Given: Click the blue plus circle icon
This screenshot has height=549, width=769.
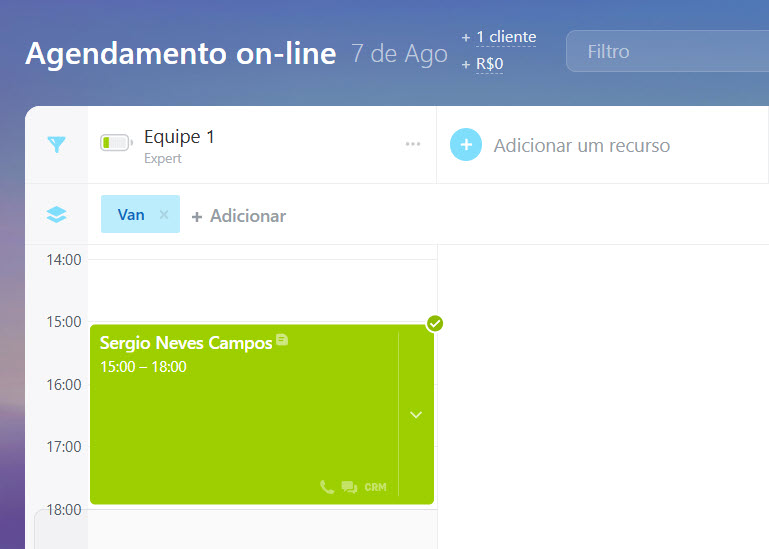Looking at the screenshot, I should coord(466,145).
